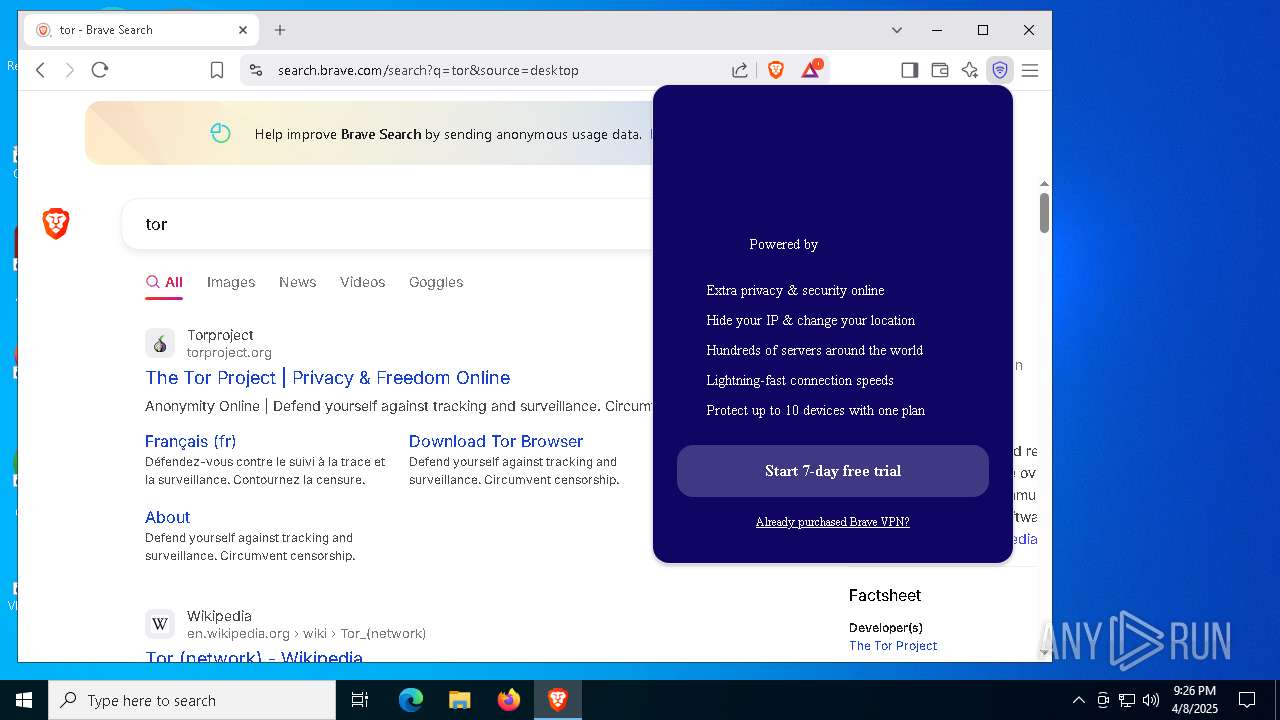Switch to the Images tab

[231, 282]
